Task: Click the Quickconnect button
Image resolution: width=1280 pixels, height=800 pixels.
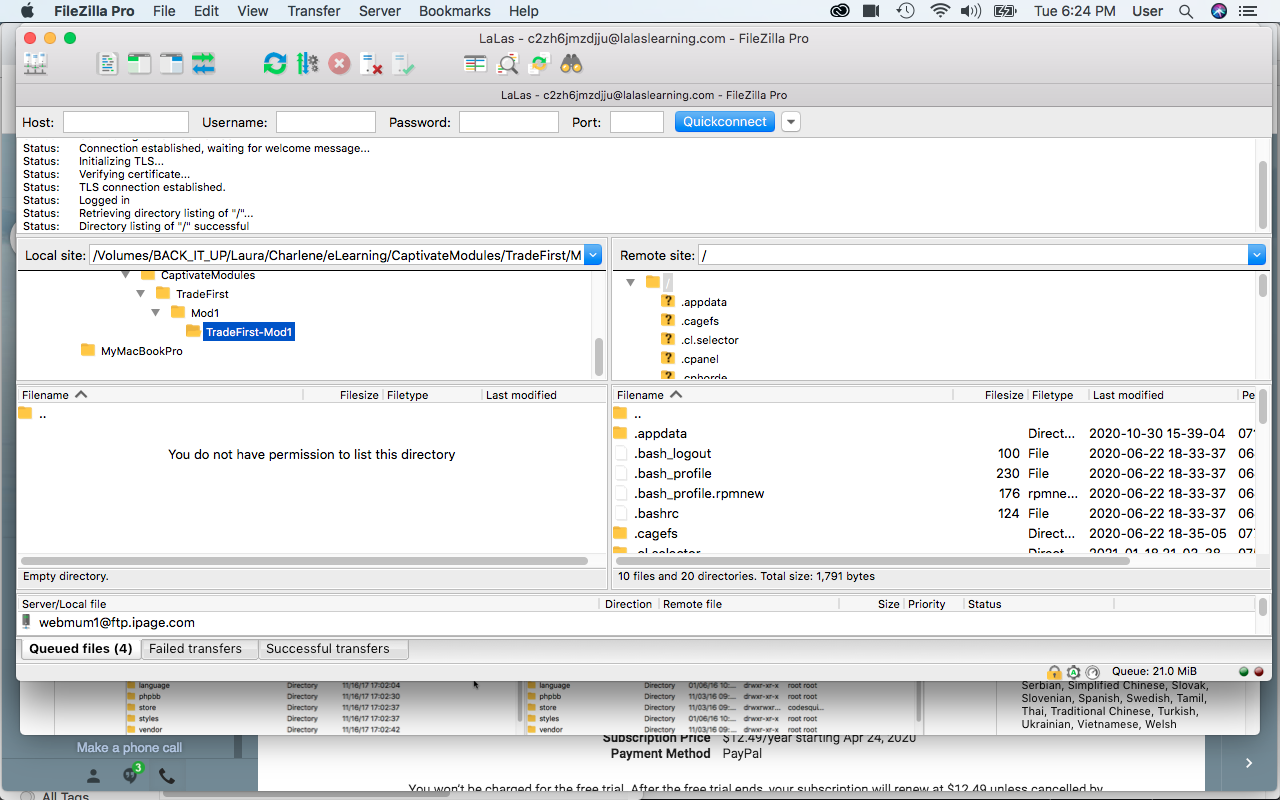Action: pyautogui.click(x=724, y=122)
